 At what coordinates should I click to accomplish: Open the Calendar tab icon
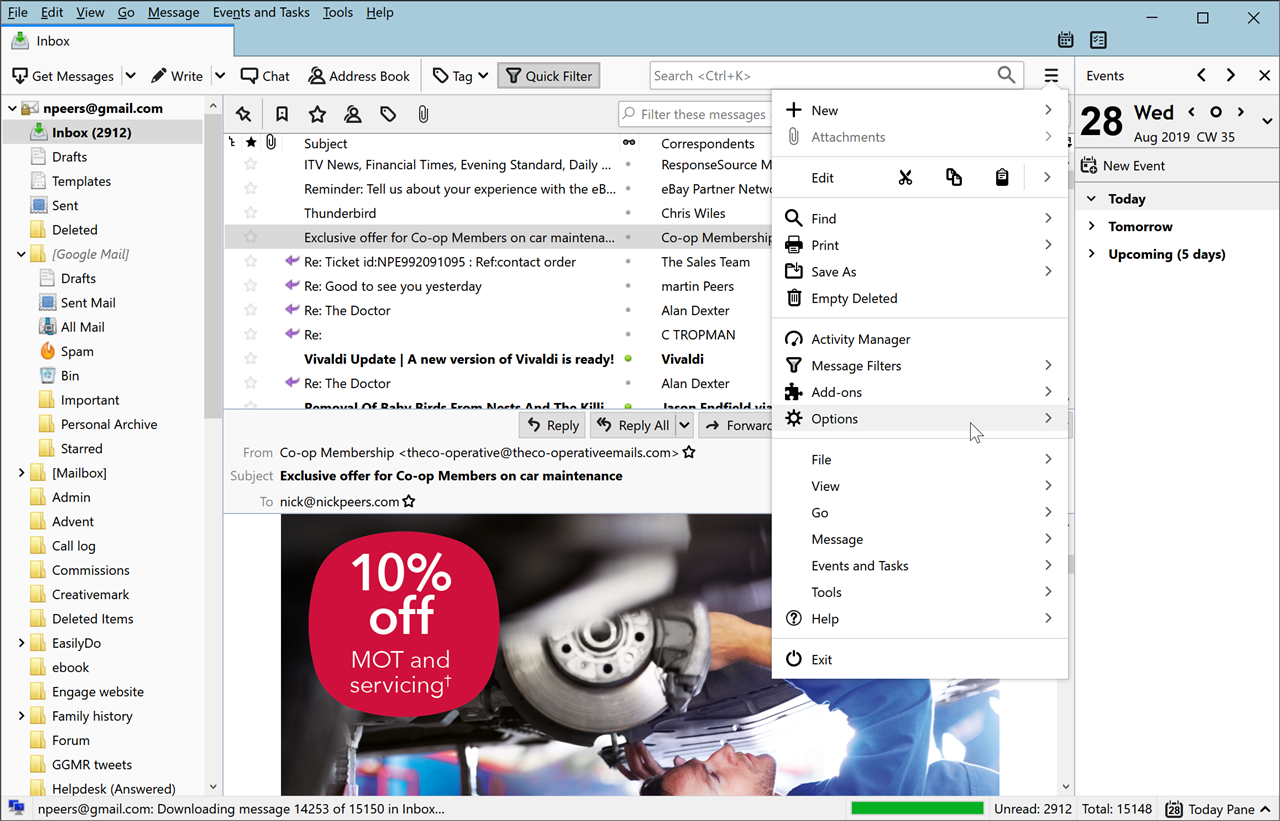coord(1065,39)
